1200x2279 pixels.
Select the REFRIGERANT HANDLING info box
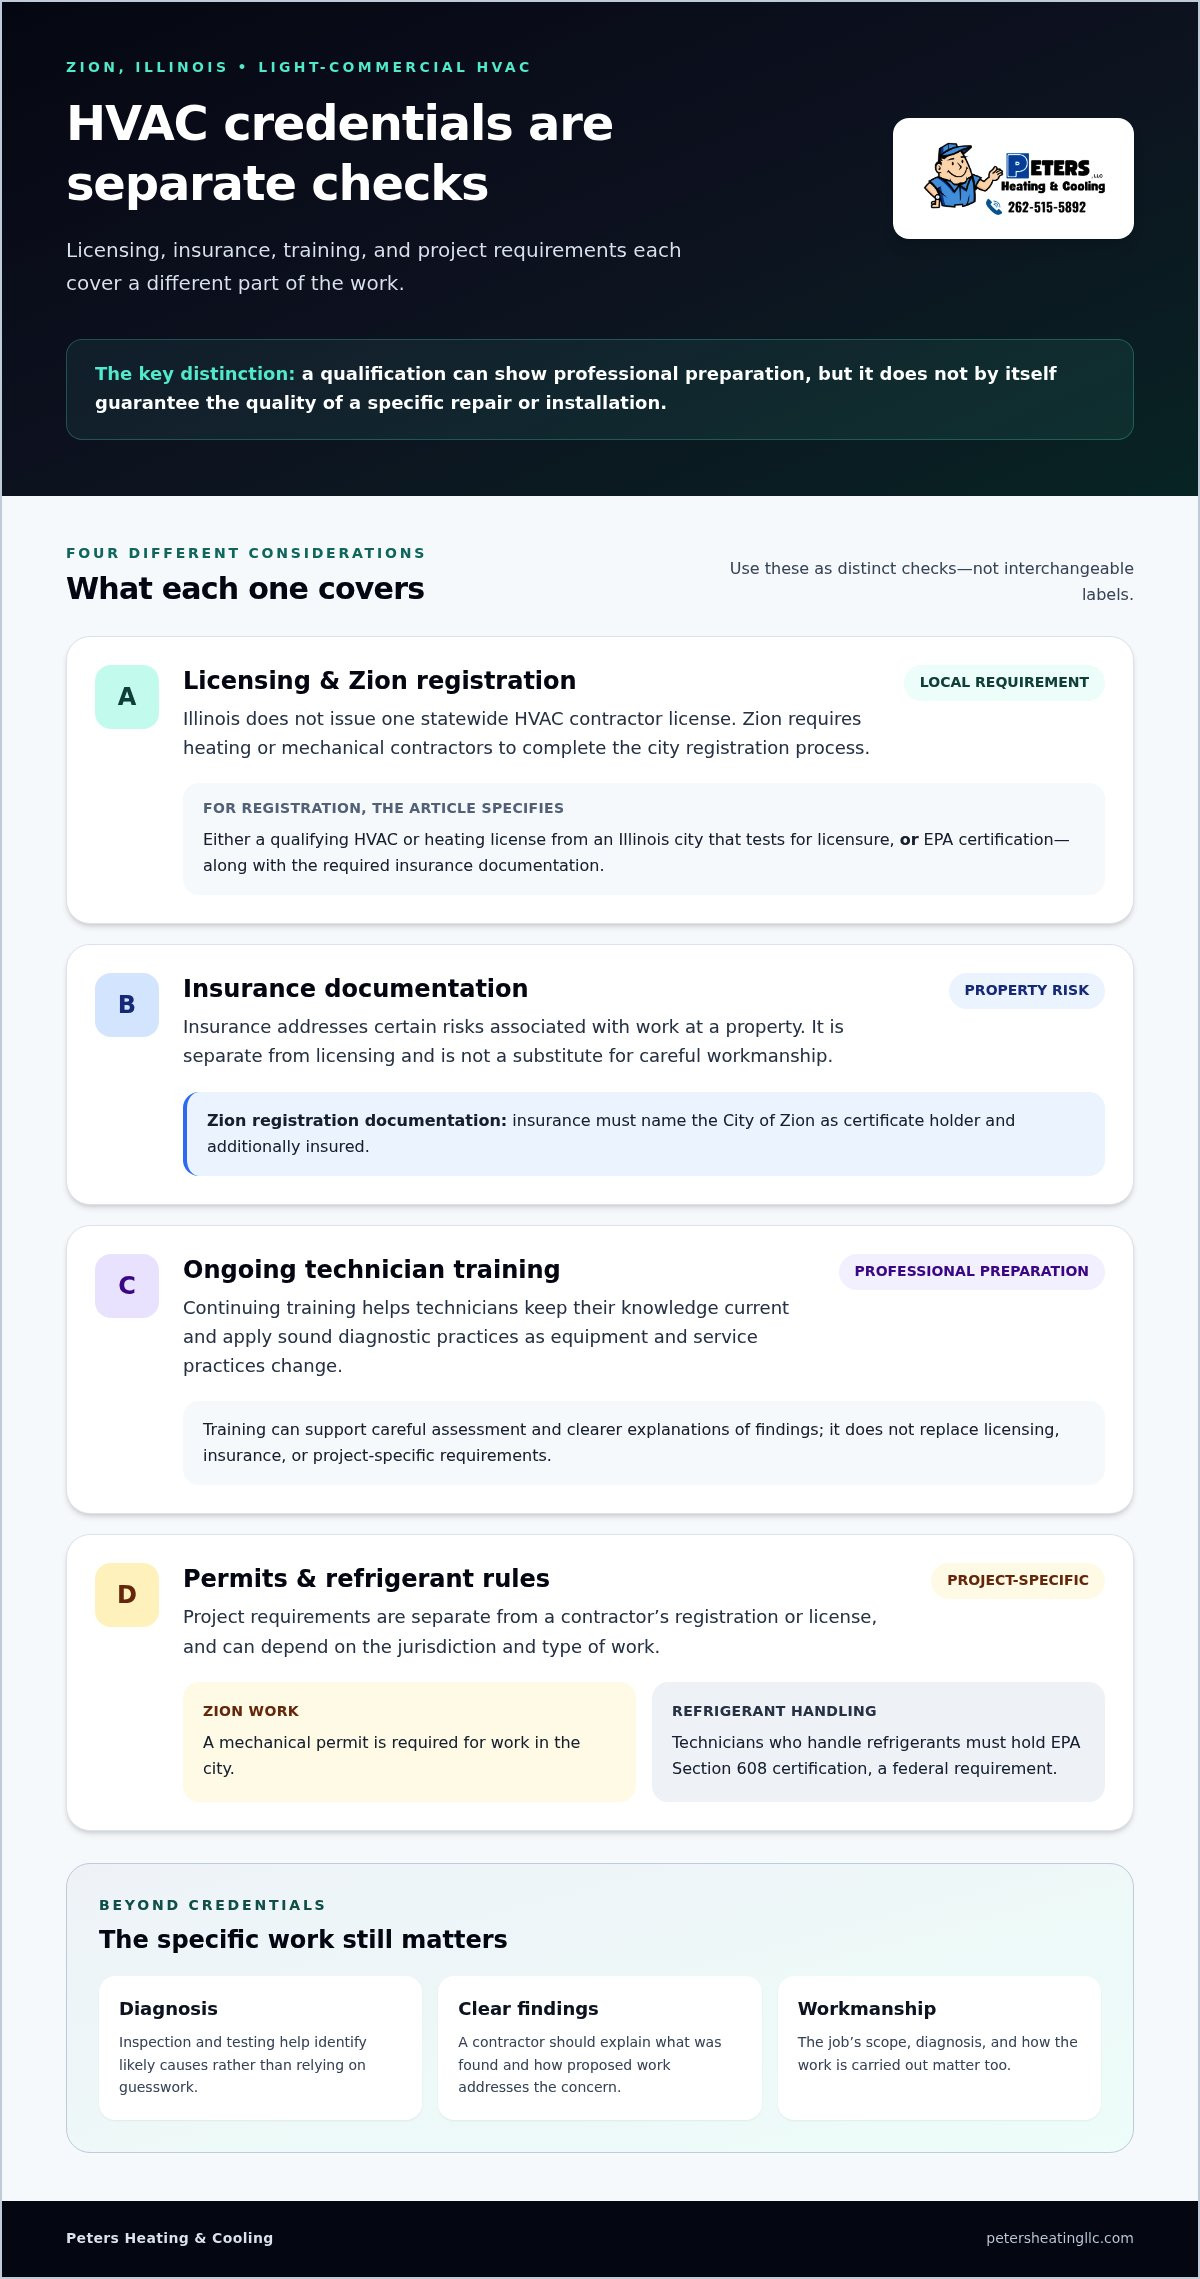[878, 1742]
